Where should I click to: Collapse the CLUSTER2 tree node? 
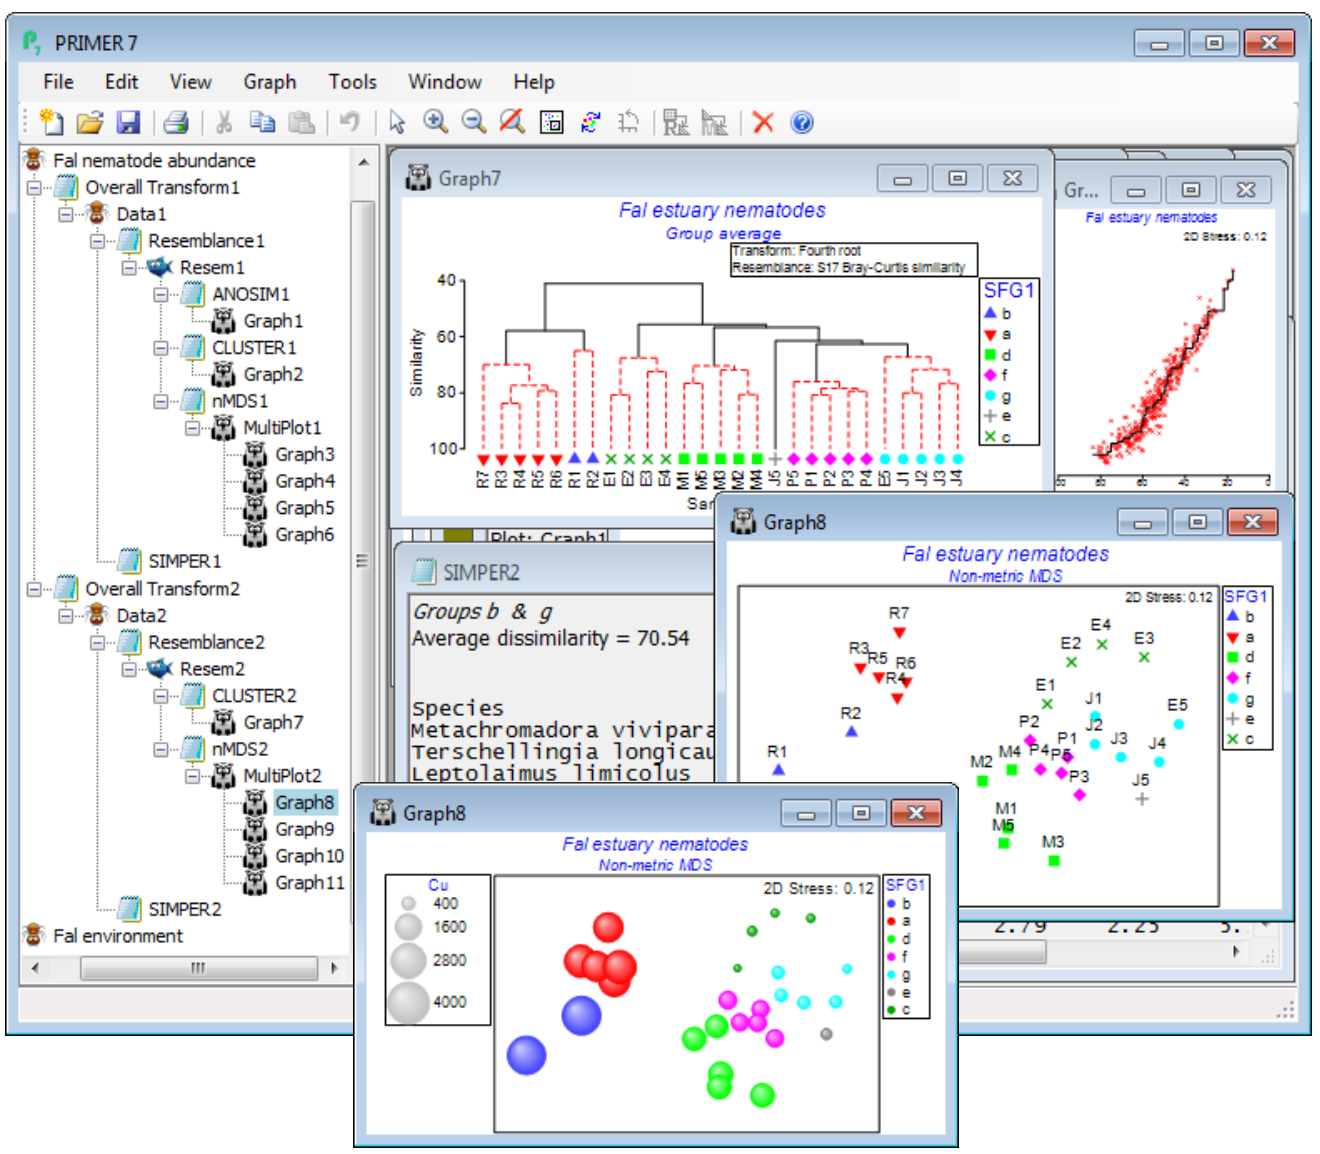(161, 695)
